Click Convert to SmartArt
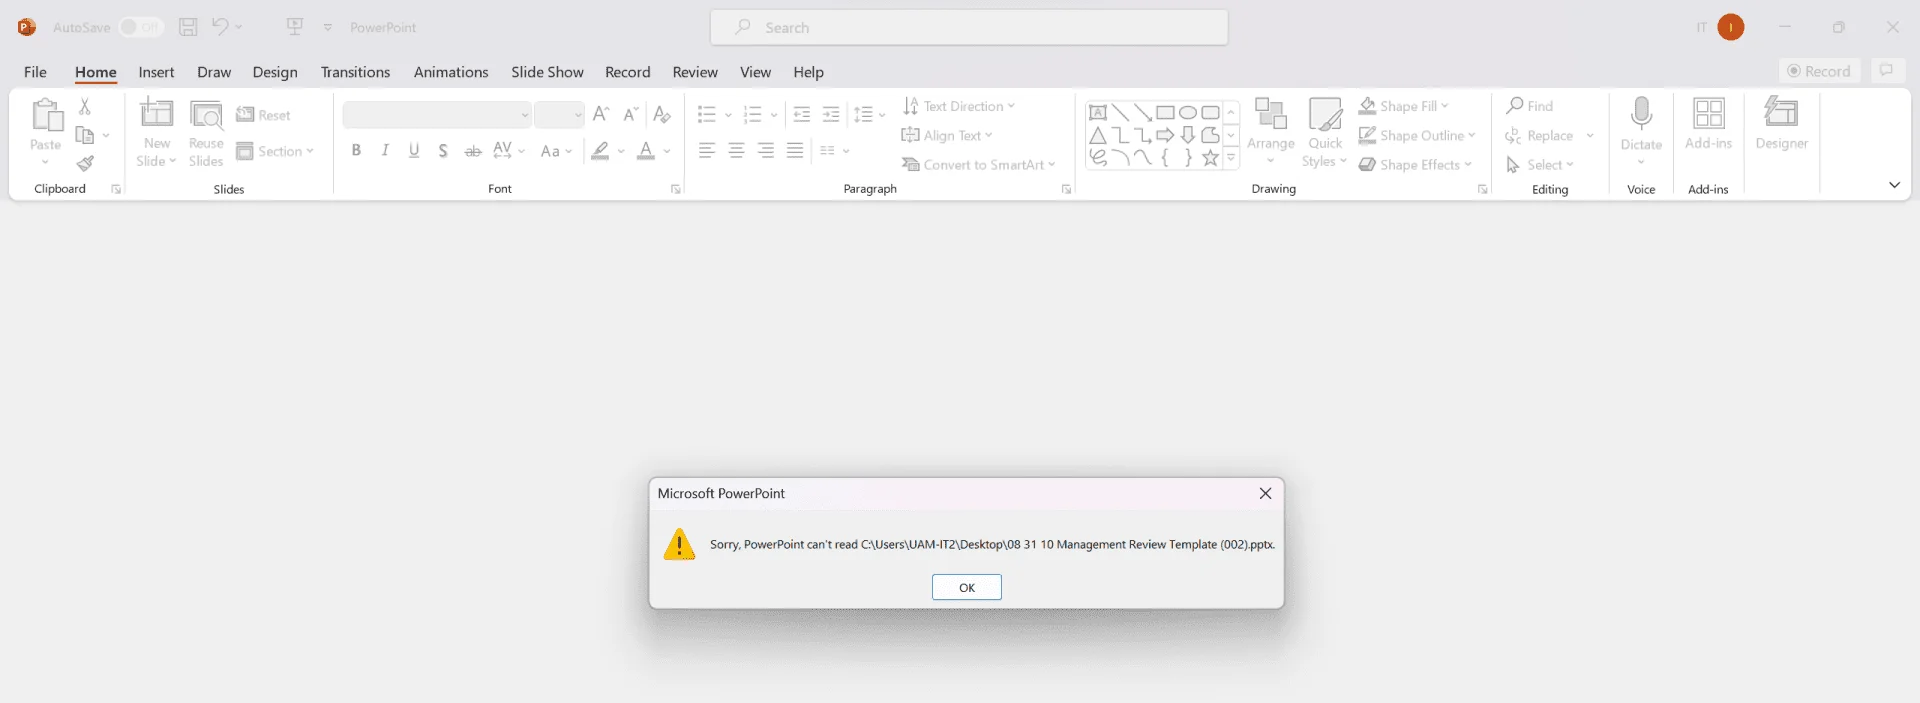The width and height of the screenshot is (1920, 703). point(978,165)
